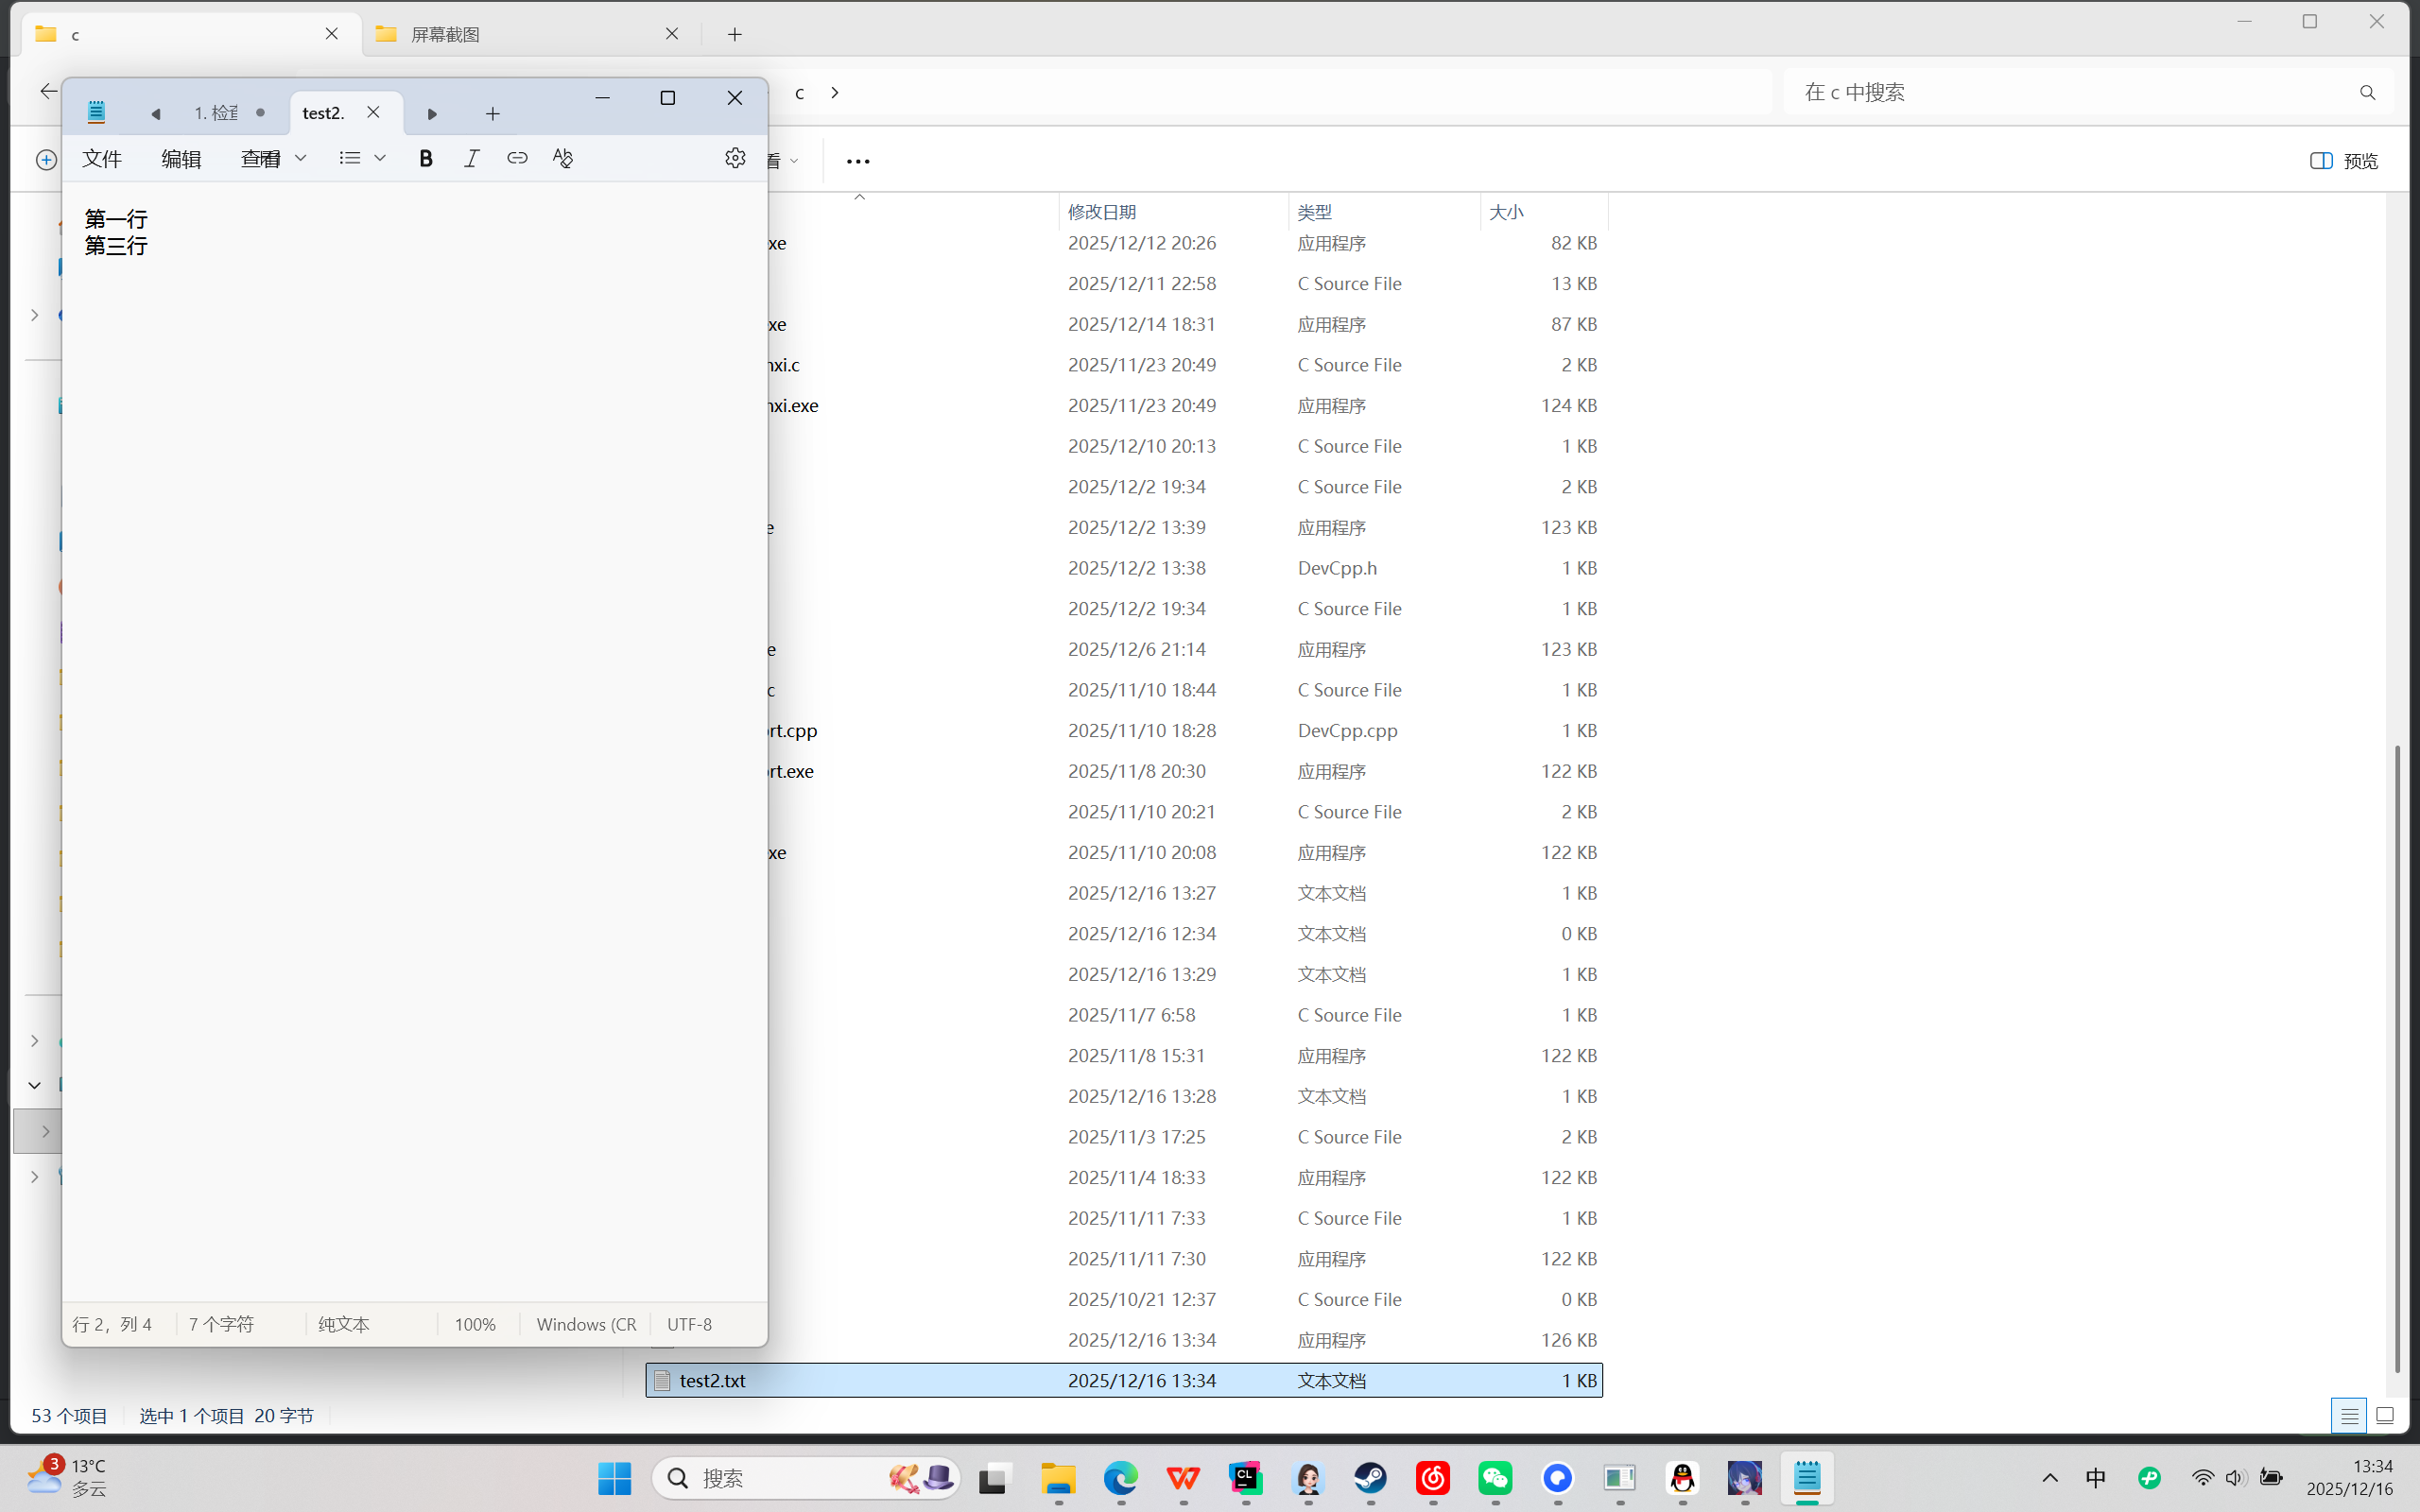The width and height of the screenshot is (2420, 1512).
Task: Open Notepad settings gear
Action: click(735, 158)
